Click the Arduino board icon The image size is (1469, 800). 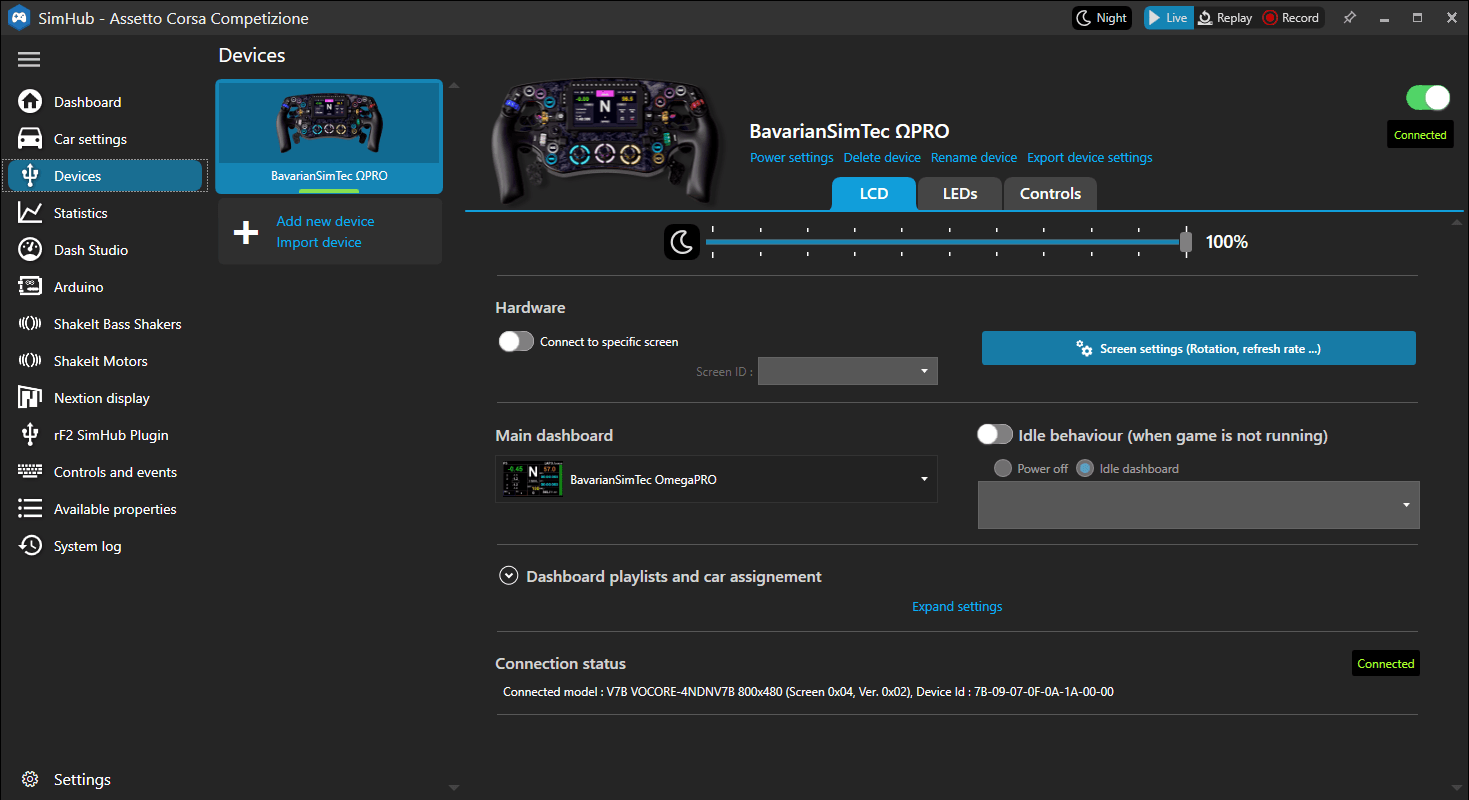click(30, 287)
